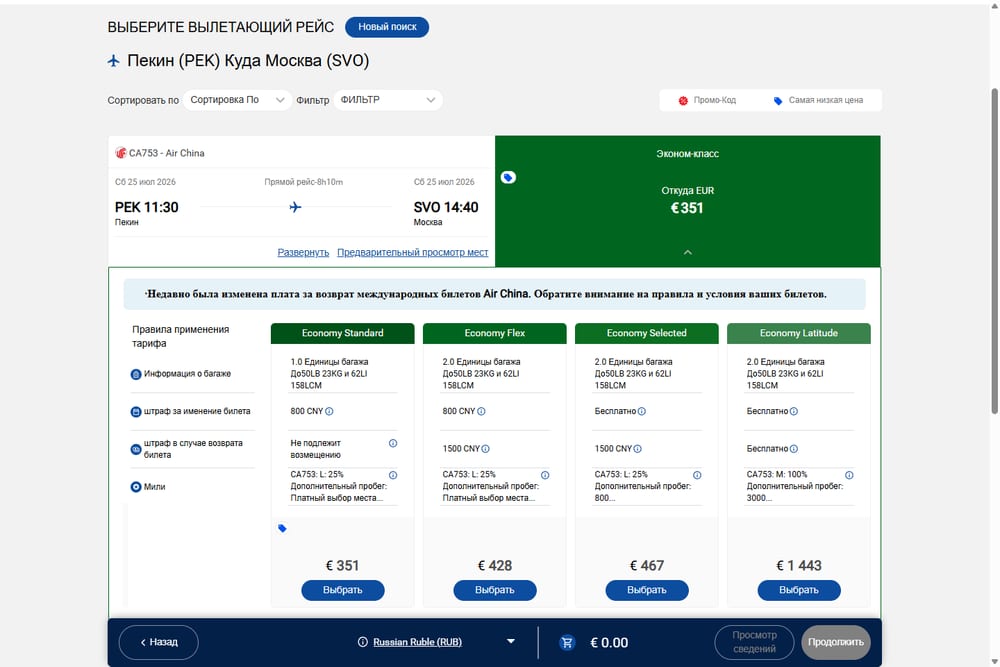Image resolution: width=1000 pixels, height=667 pixels.
Task: Select the Economy Flex fare header
Action: [x=495, y=334]
